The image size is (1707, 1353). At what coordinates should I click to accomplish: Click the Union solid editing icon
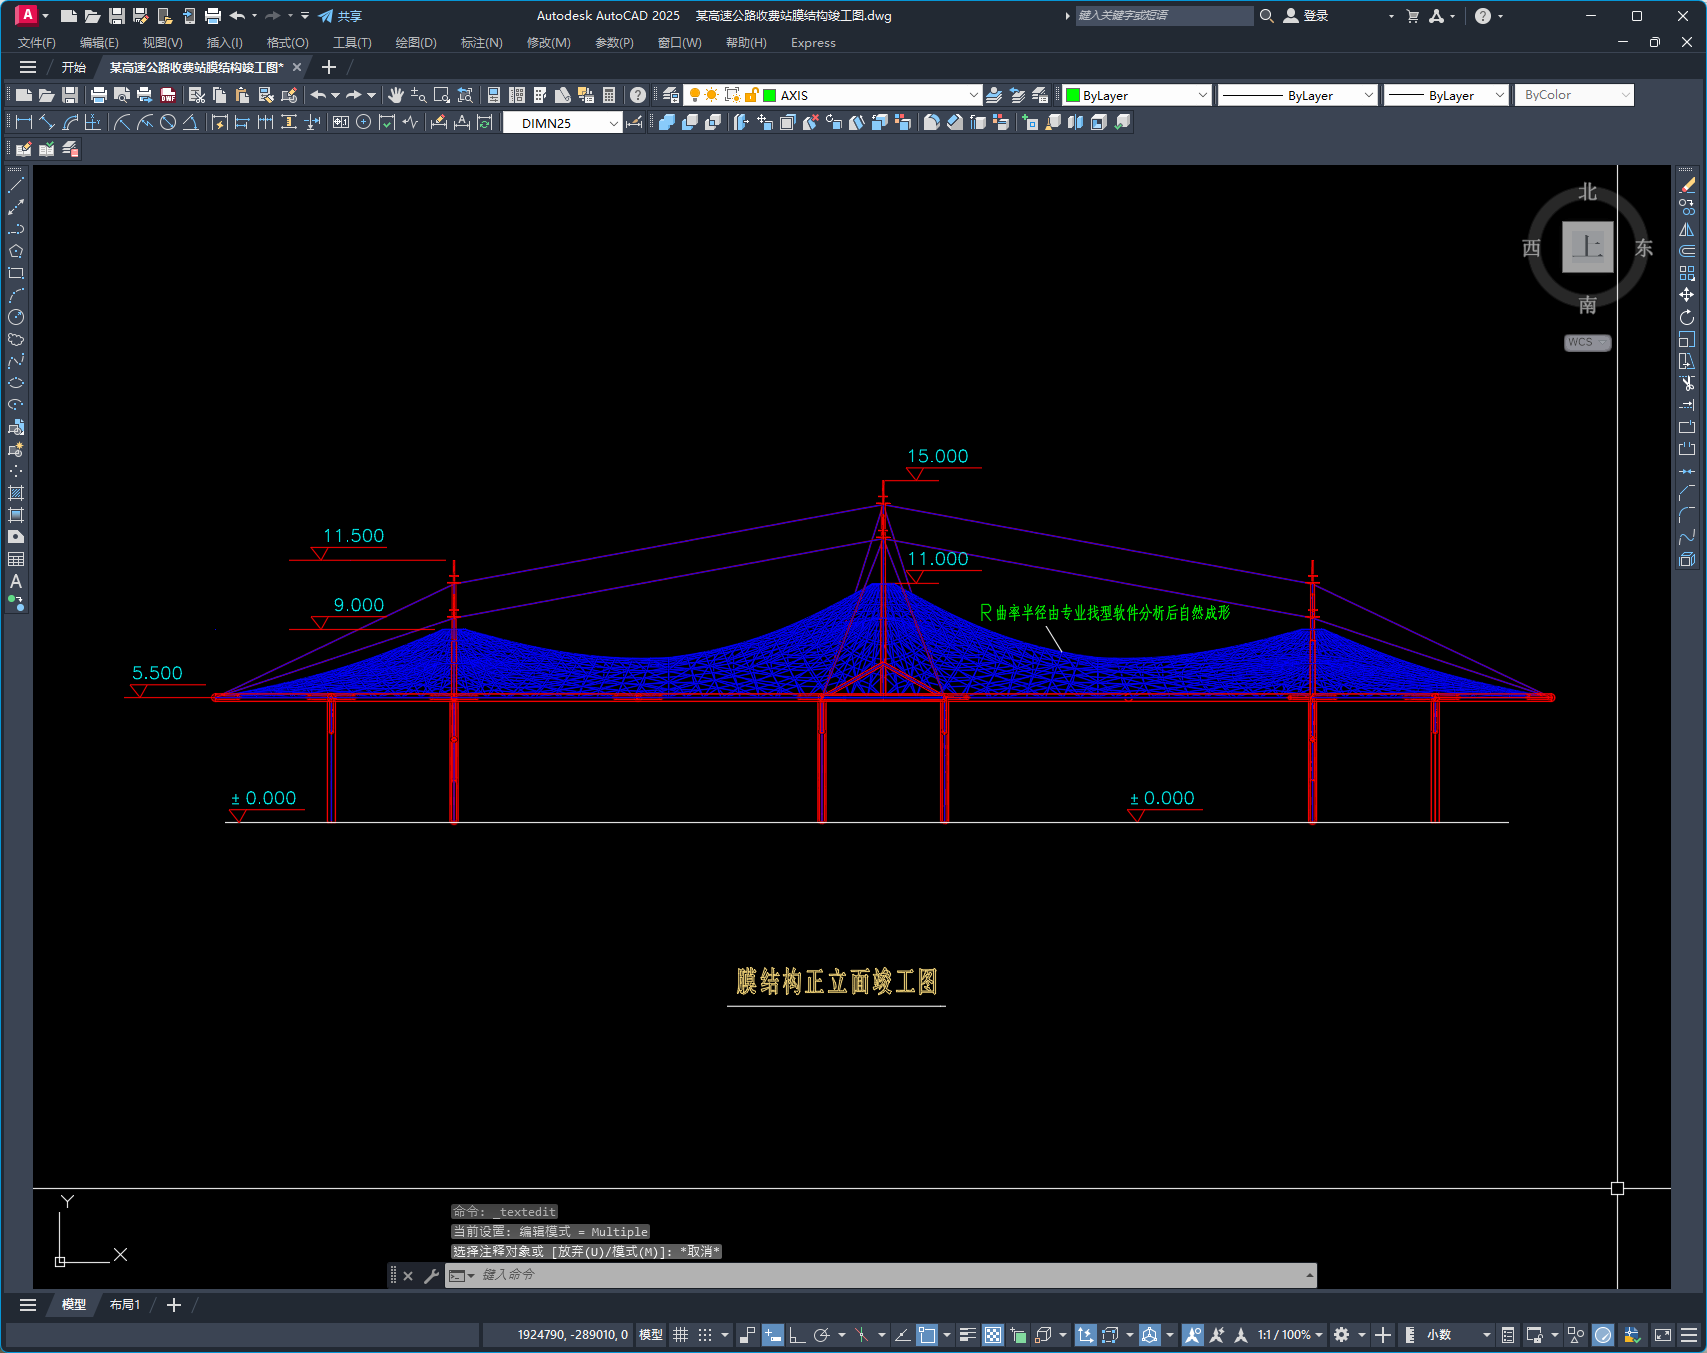tap(667, 122)
